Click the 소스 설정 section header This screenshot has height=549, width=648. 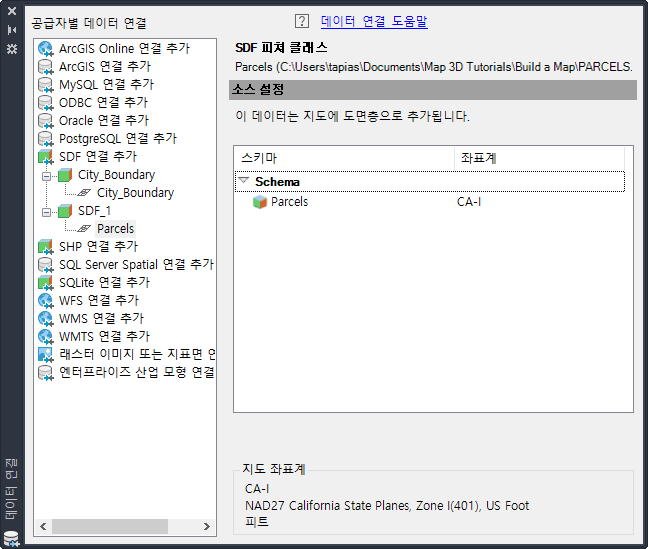[433, 90]
